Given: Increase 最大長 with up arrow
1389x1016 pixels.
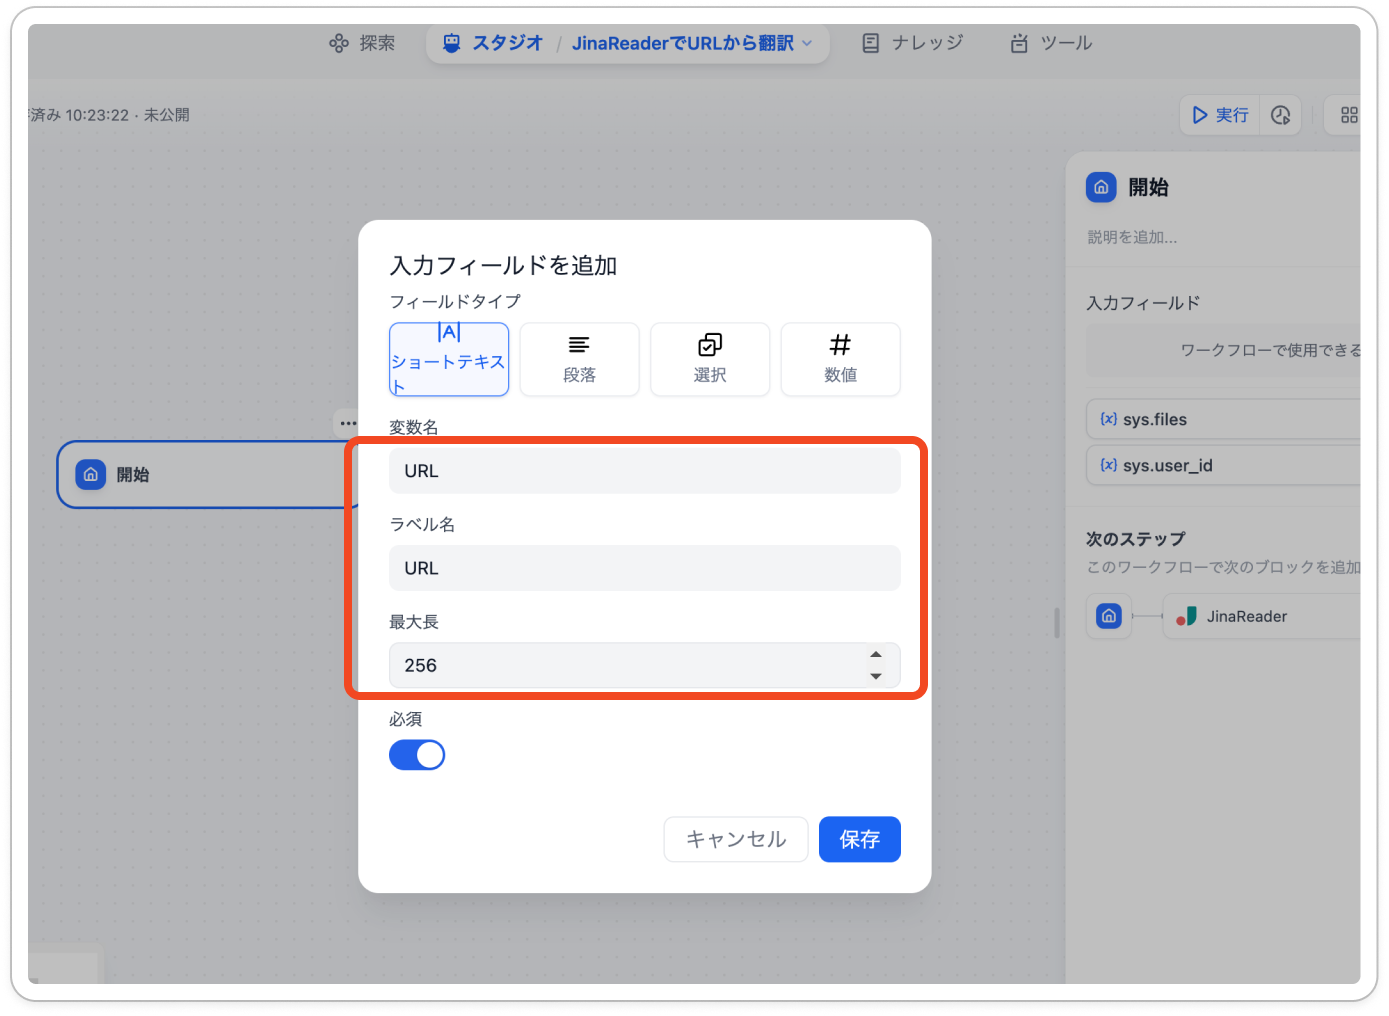Looking at the screenshot, I should pyautogui.click(x=876, y=655).
